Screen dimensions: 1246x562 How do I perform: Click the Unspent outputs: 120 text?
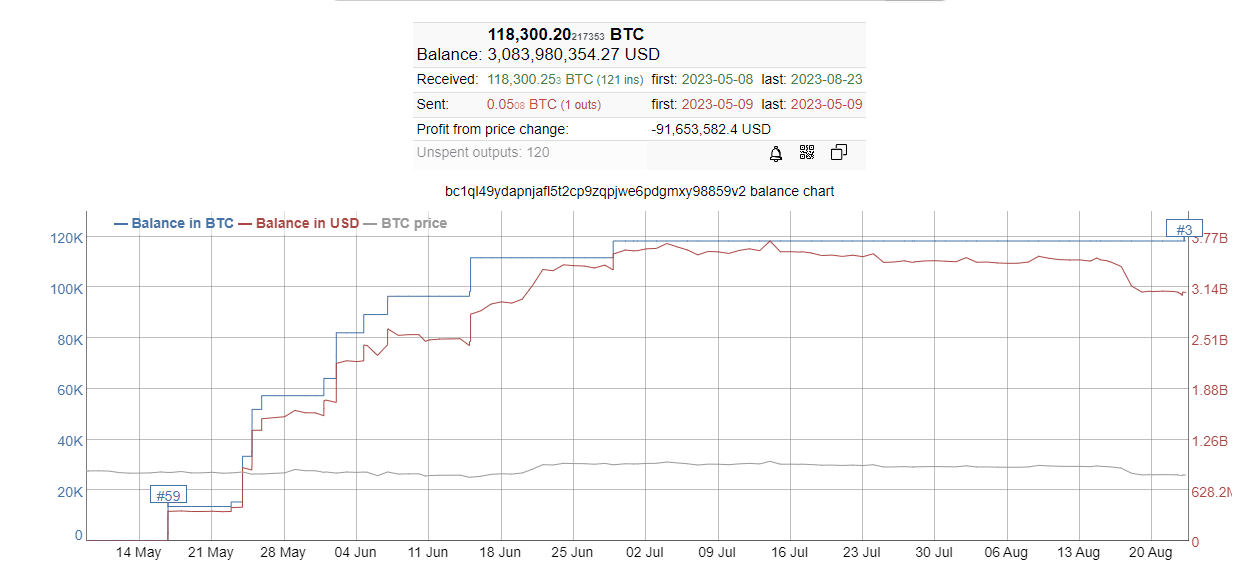pos(483,153)
